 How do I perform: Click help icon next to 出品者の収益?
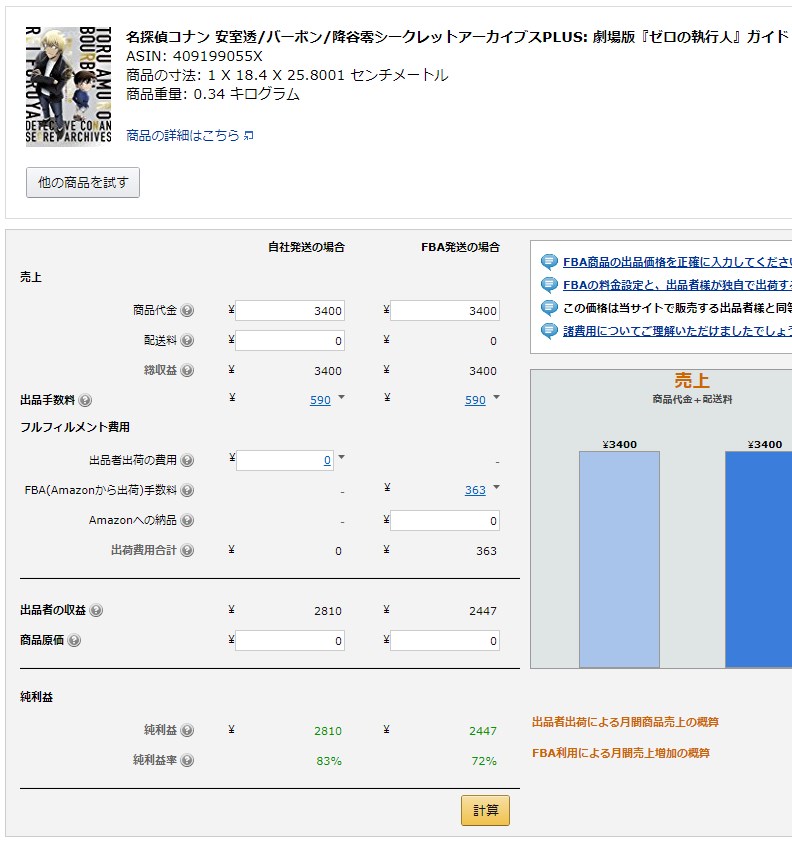(x=96, y=611)
